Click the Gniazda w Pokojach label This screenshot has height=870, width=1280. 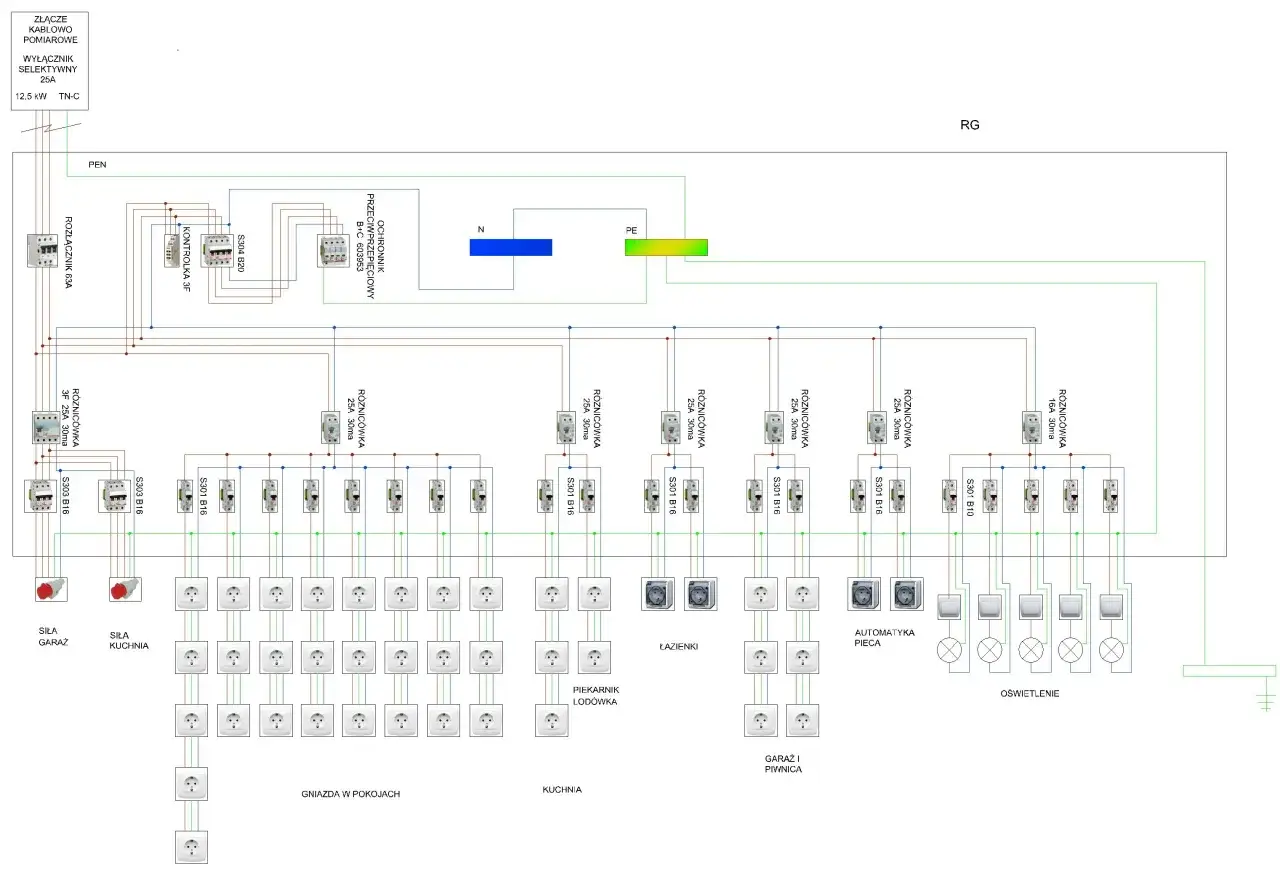coord(350,793)
